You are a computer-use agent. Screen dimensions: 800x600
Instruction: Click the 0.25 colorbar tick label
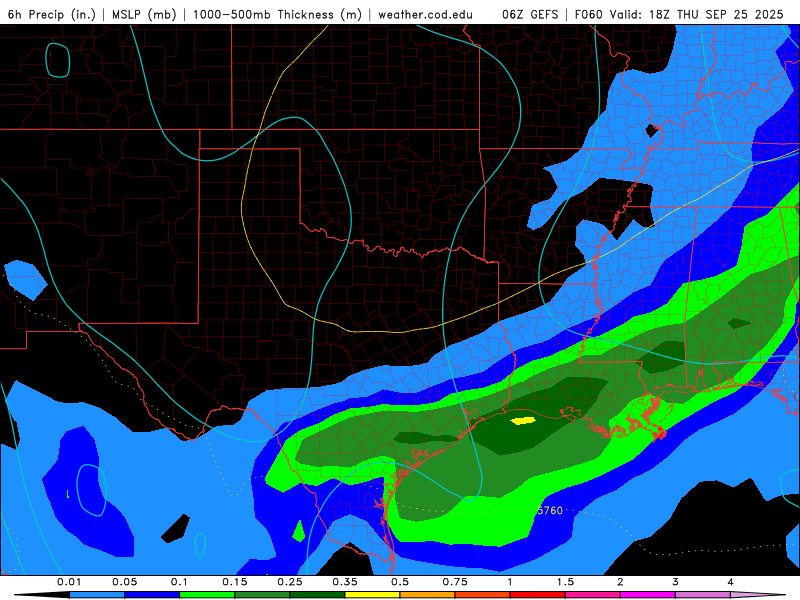pos(290,582)
